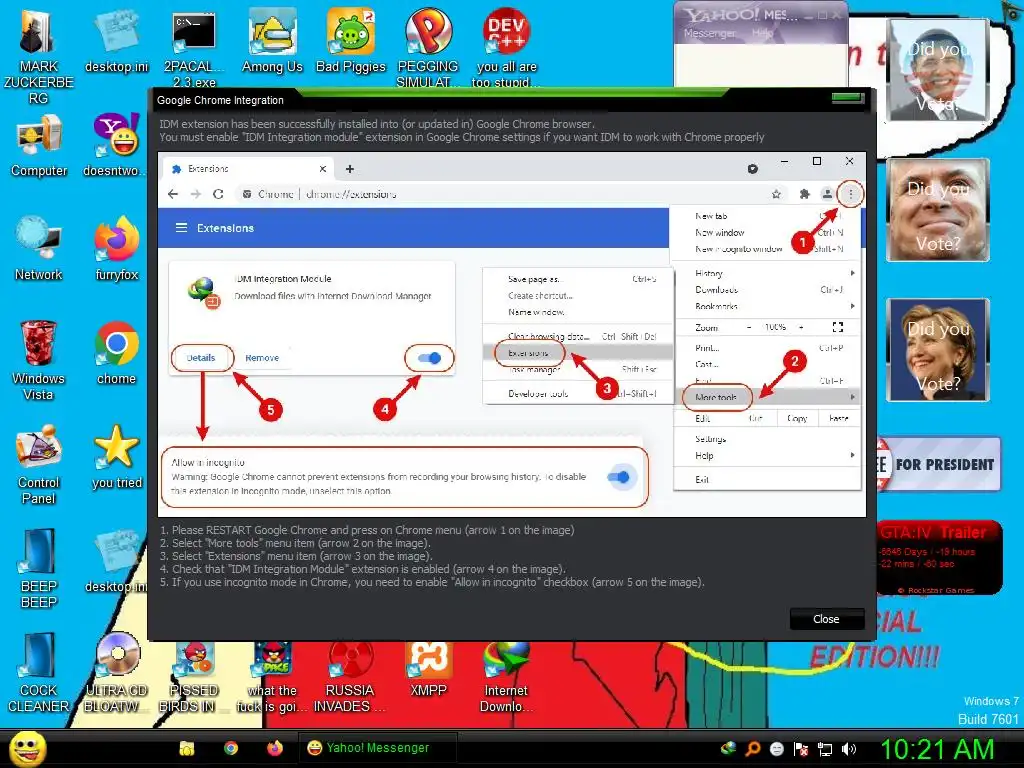
Task: Launch the 'chome' Chrome desktop shortcut
Action: point(116,353)
